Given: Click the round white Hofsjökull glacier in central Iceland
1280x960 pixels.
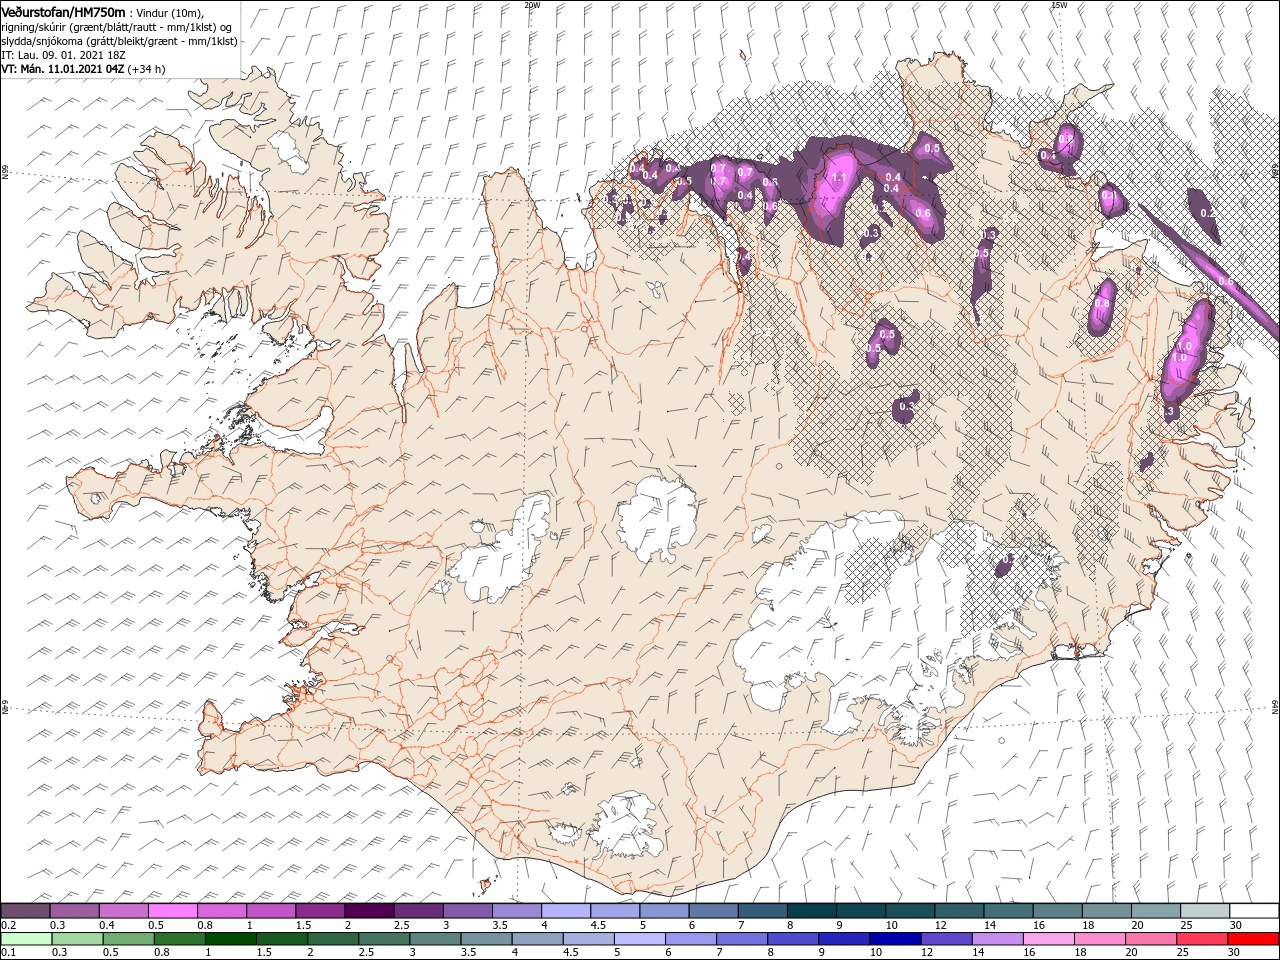Looking at the screenshot, I should pos(657,520).
